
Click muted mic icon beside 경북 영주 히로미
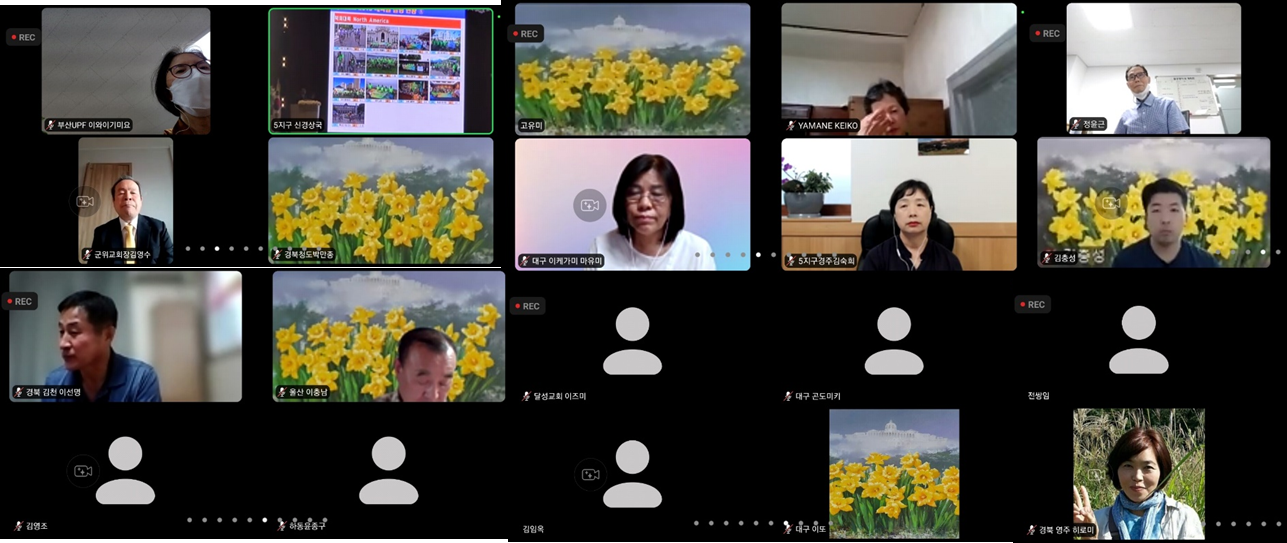coord(1033,530)
